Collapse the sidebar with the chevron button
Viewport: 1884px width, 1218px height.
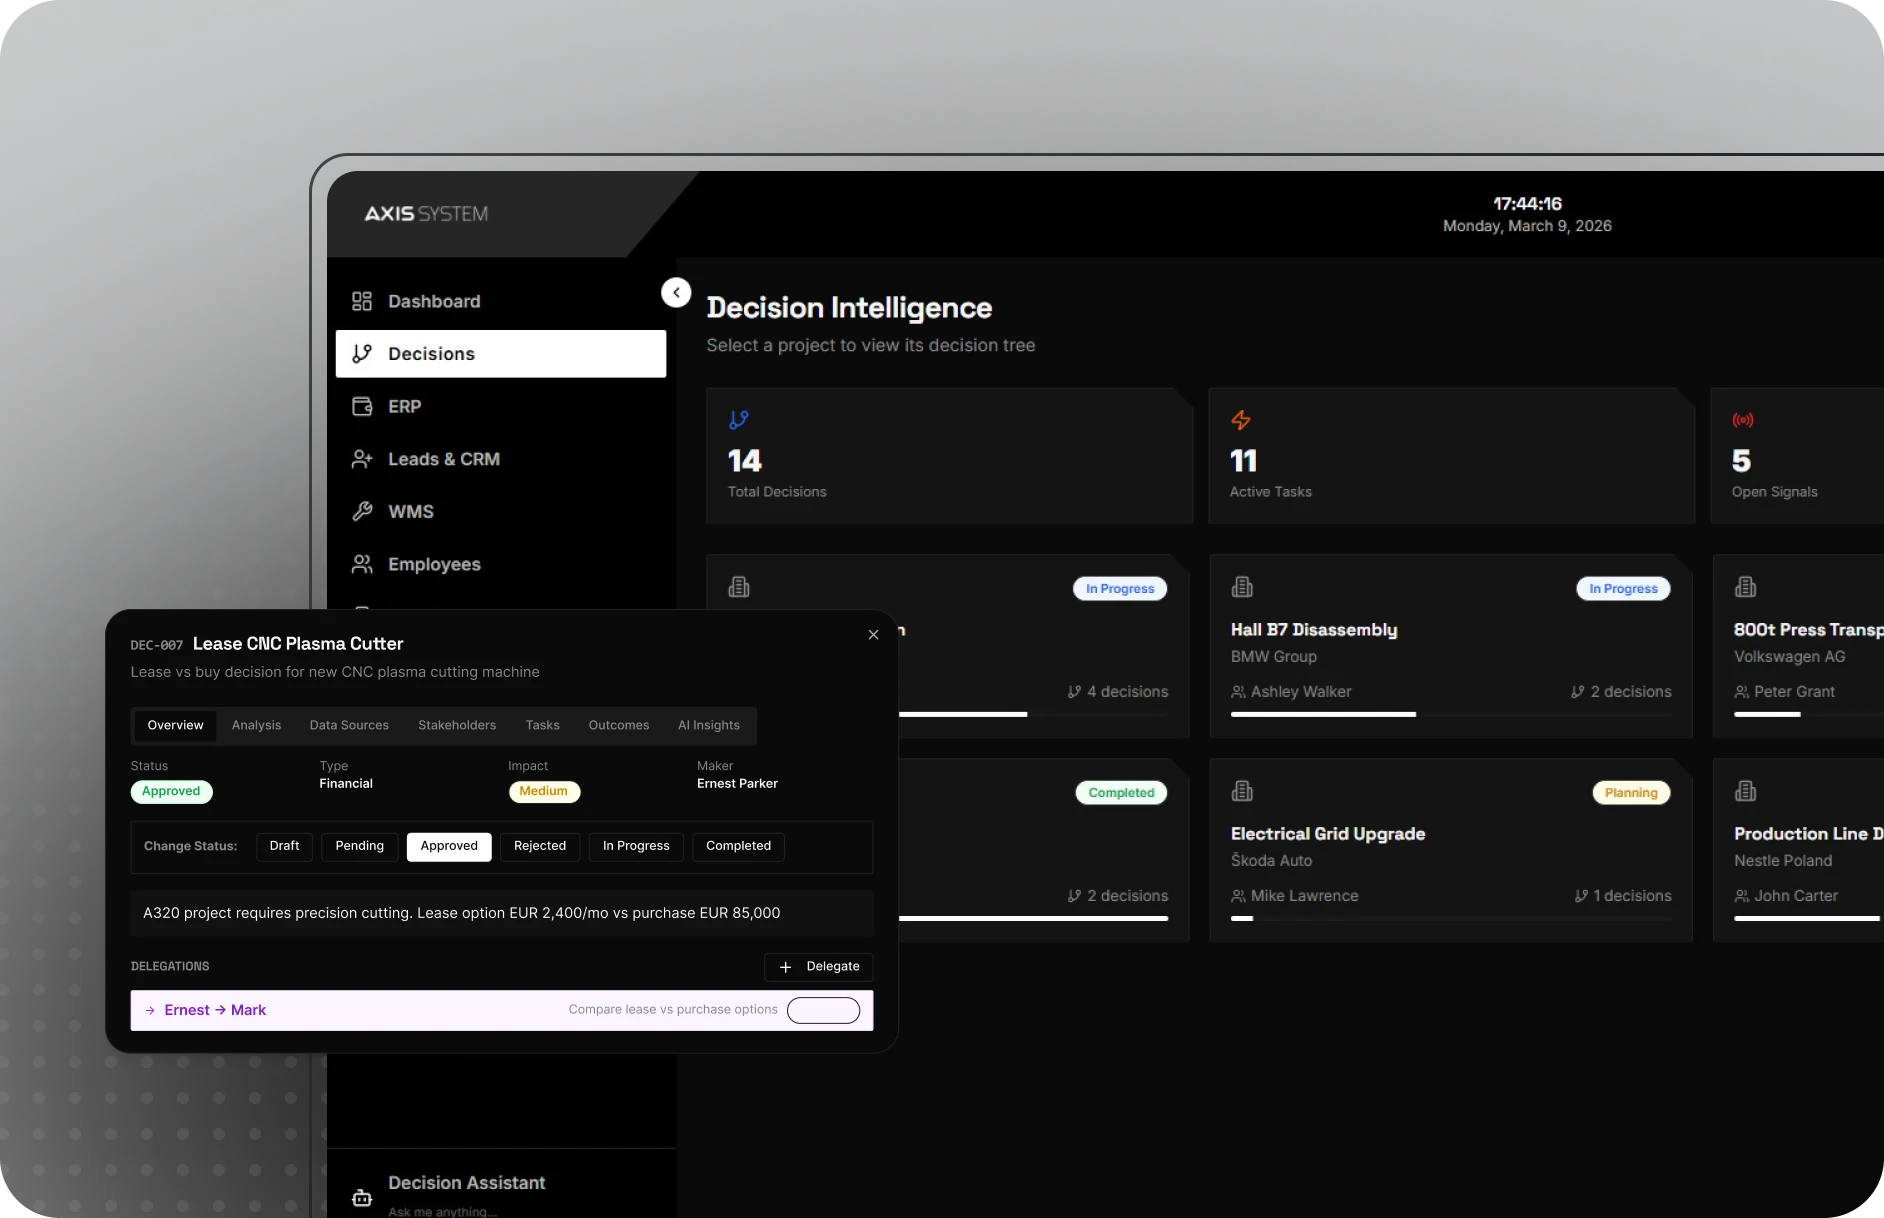coord(676,292)
